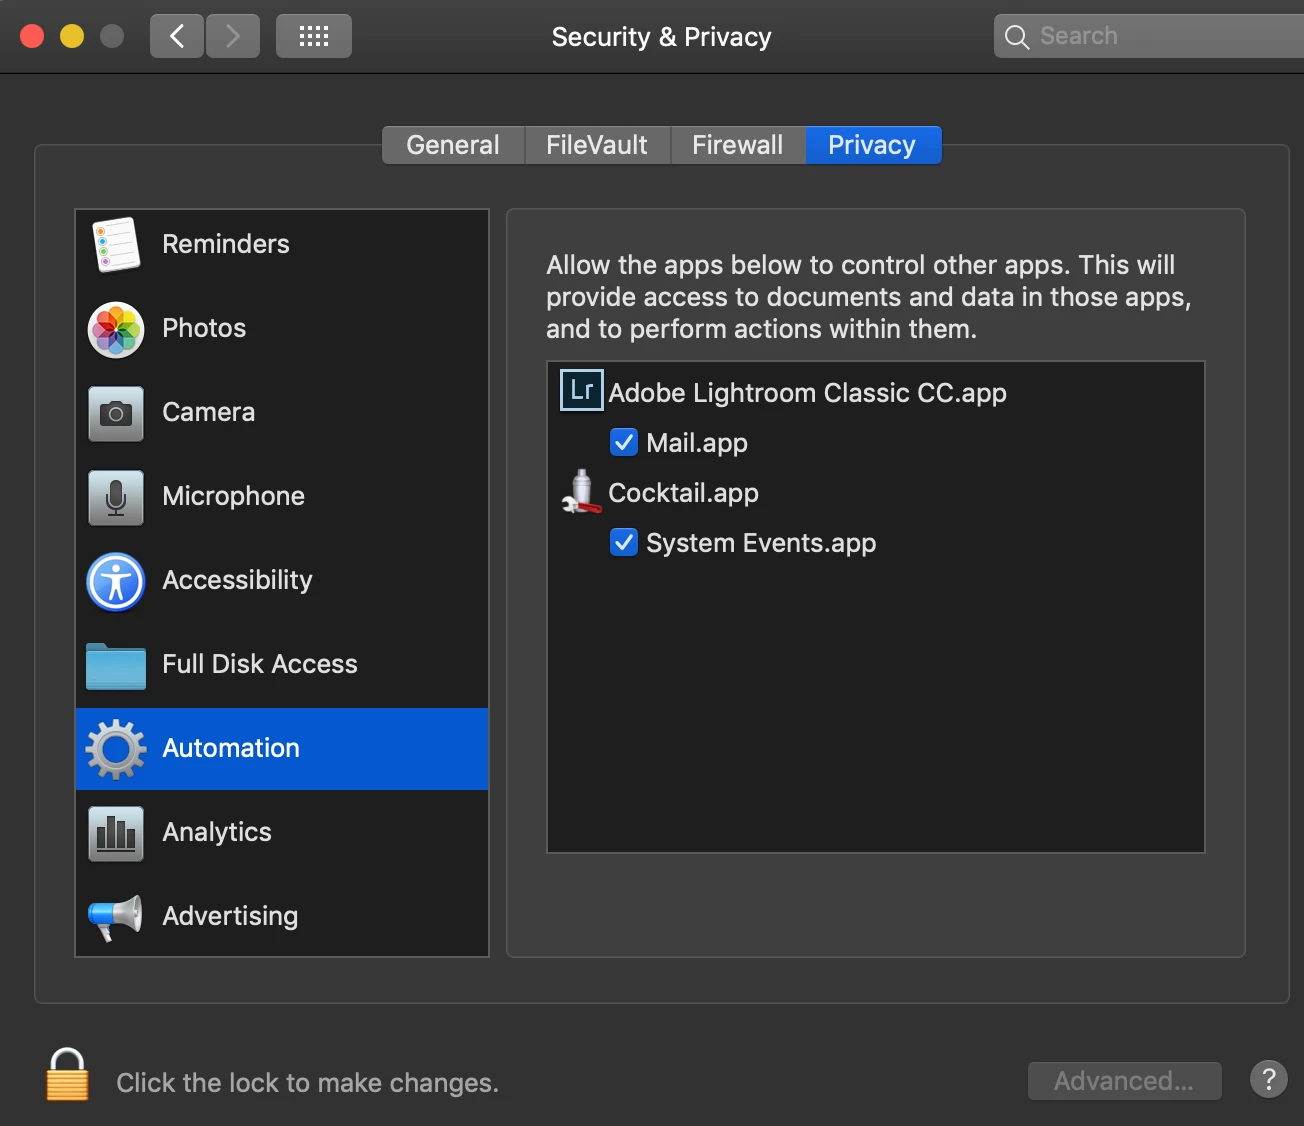
Task: Select the Microphone label in list
Action: pyautogui.click(x=234, y=496)
